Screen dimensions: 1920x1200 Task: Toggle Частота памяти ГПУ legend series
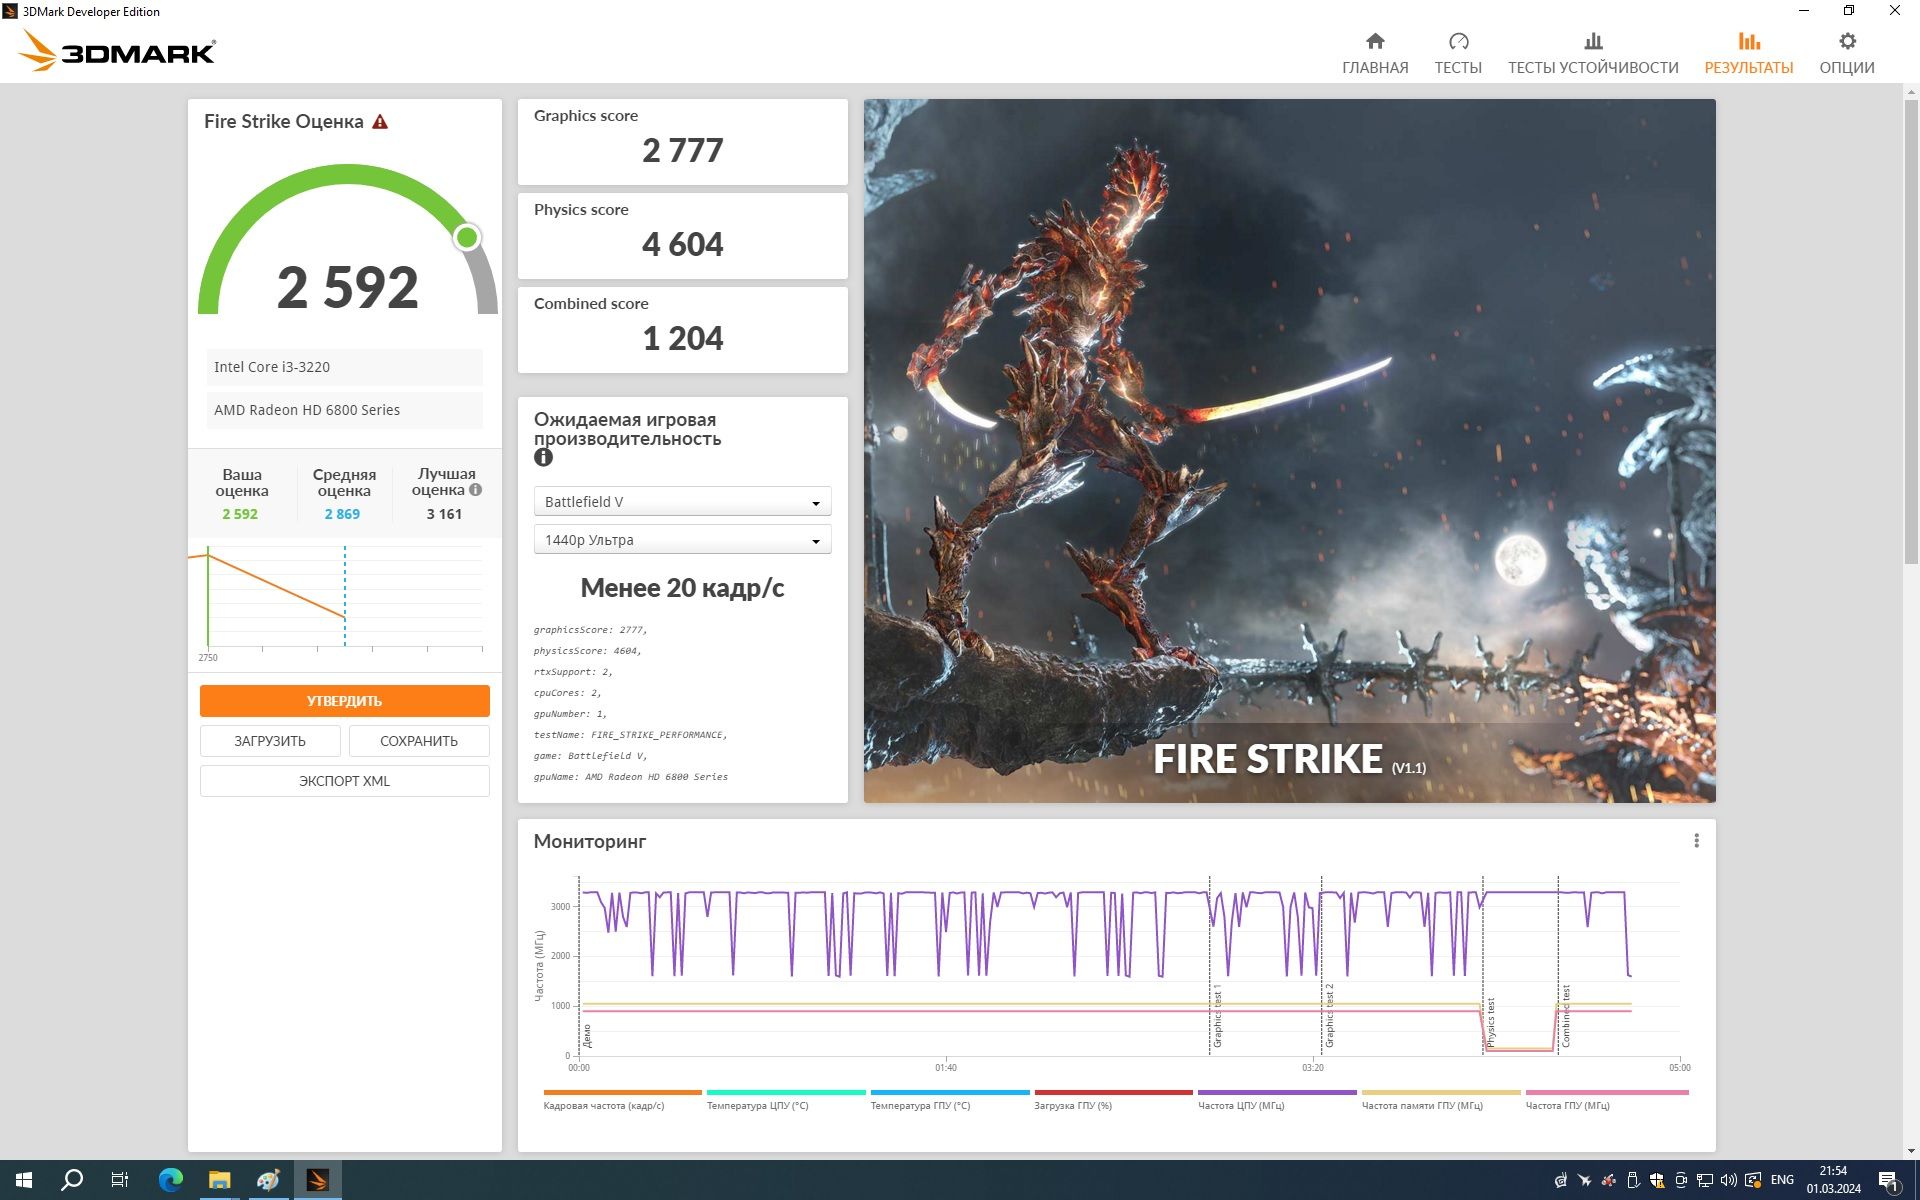click(1441, 1100)
